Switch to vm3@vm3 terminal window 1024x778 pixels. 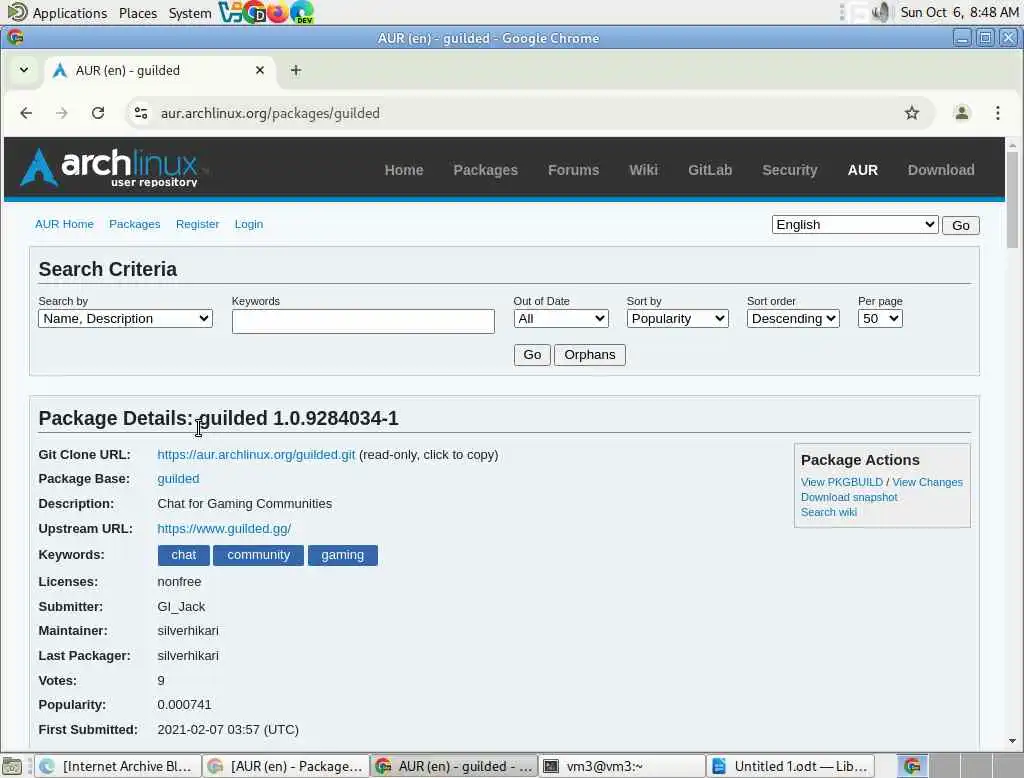point(622,766)
